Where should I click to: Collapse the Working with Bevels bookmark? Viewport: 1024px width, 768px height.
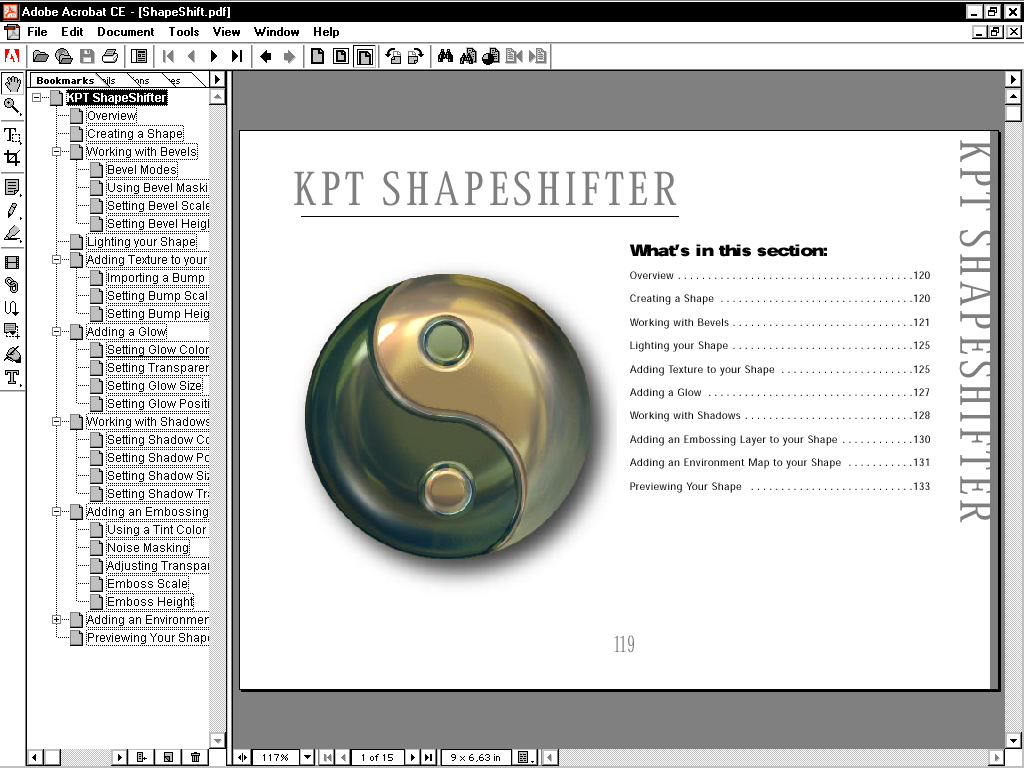point(57,152)
